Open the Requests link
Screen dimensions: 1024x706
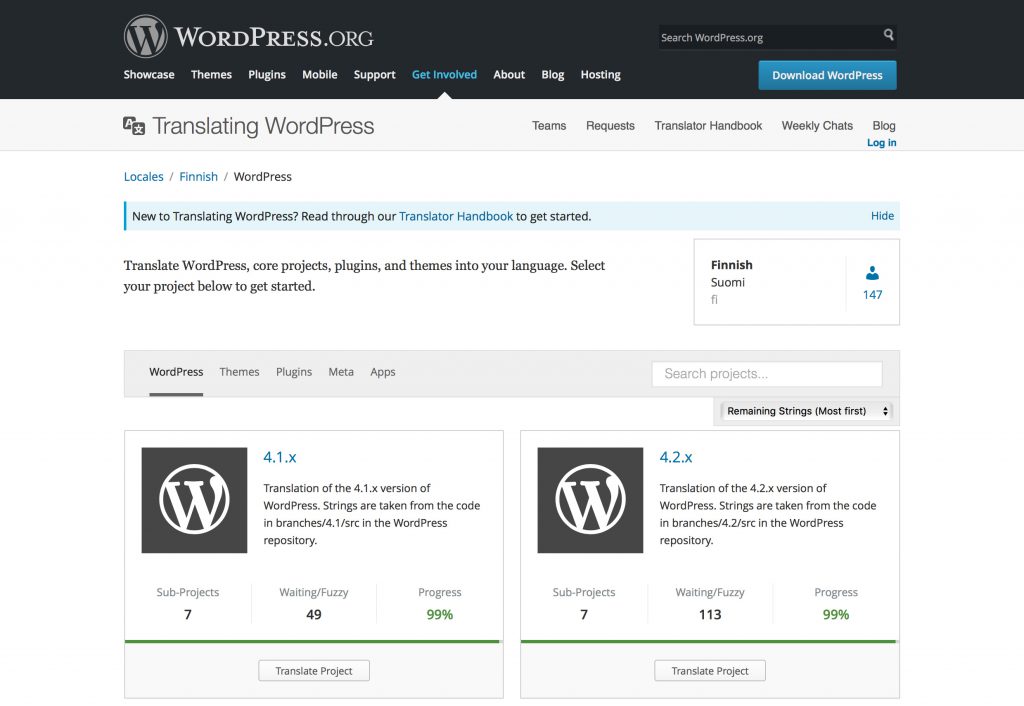tap(610, 125)
